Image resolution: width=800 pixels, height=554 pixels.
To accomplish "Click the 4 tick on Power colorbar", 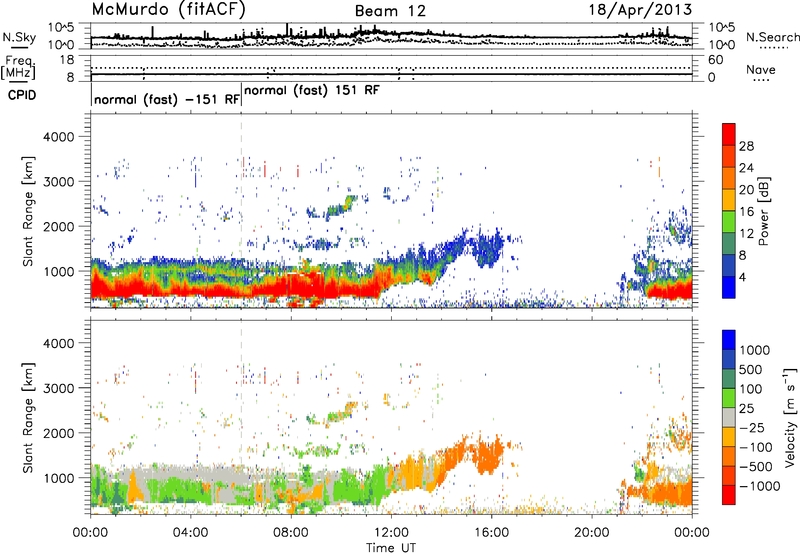I will (742, 277).
